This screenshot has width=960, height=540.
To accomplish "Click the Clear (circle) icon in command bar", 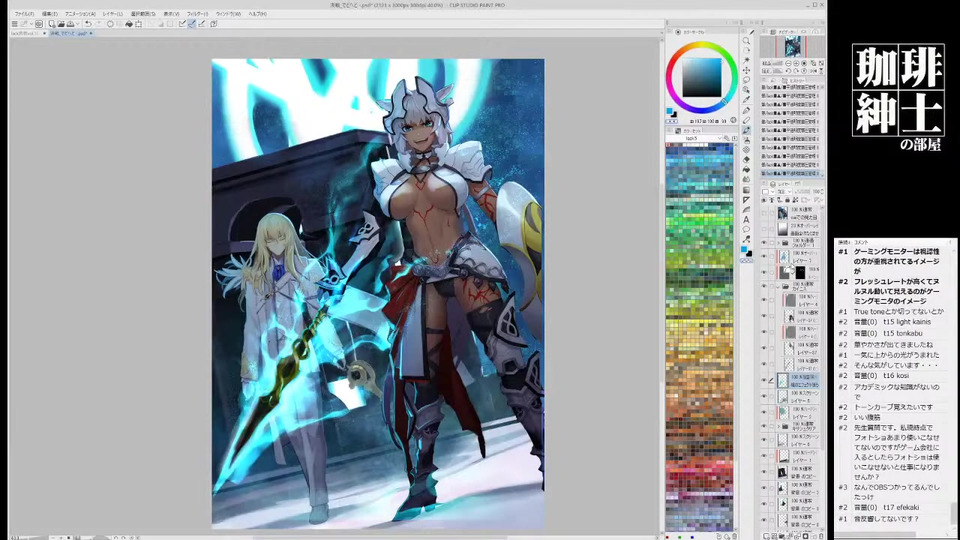I will pyautogui.click(x=110, y=24).
